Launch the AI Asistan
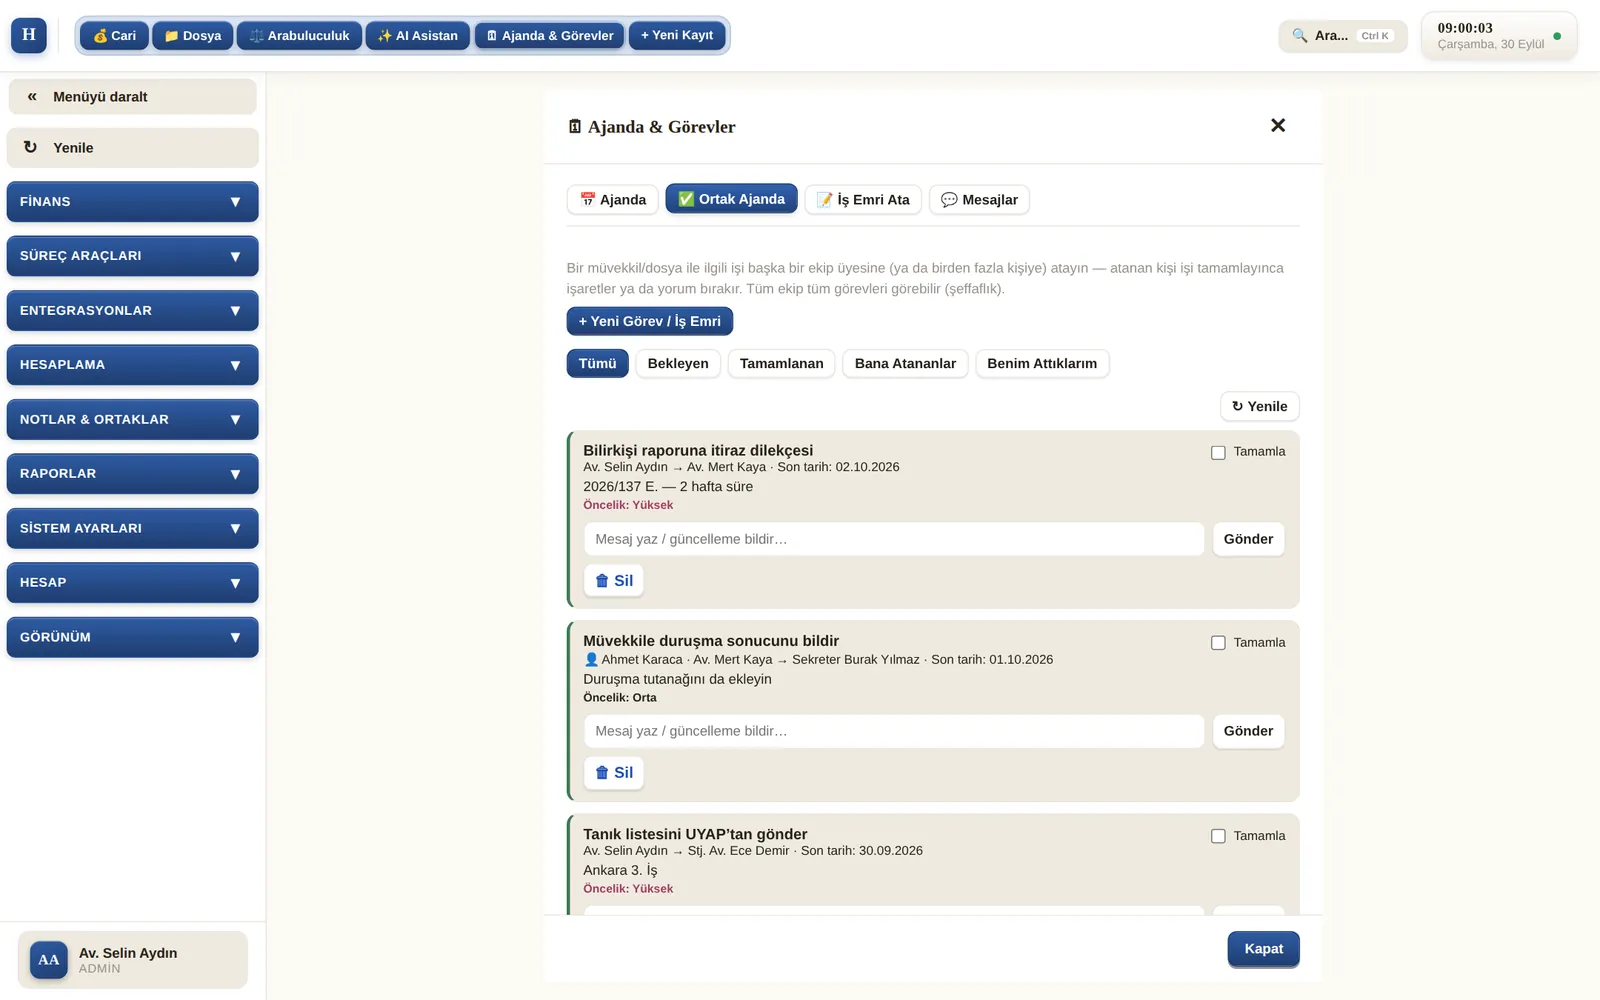The height and width of the screenshot is (1000, 1600). [418, 36]
